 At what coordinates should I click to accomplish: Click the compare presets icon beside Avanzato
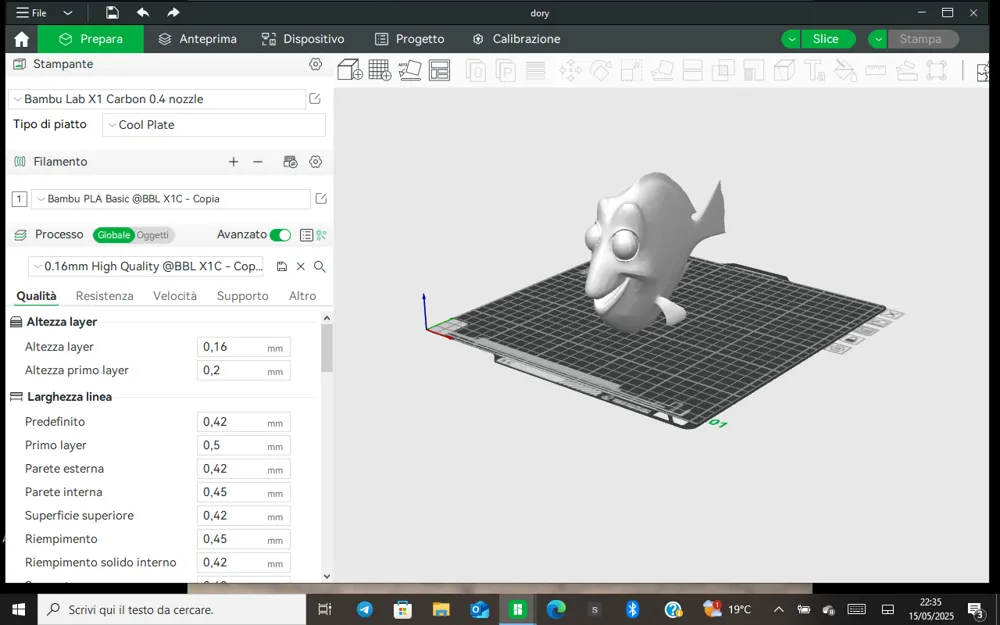tap(321, 235)
